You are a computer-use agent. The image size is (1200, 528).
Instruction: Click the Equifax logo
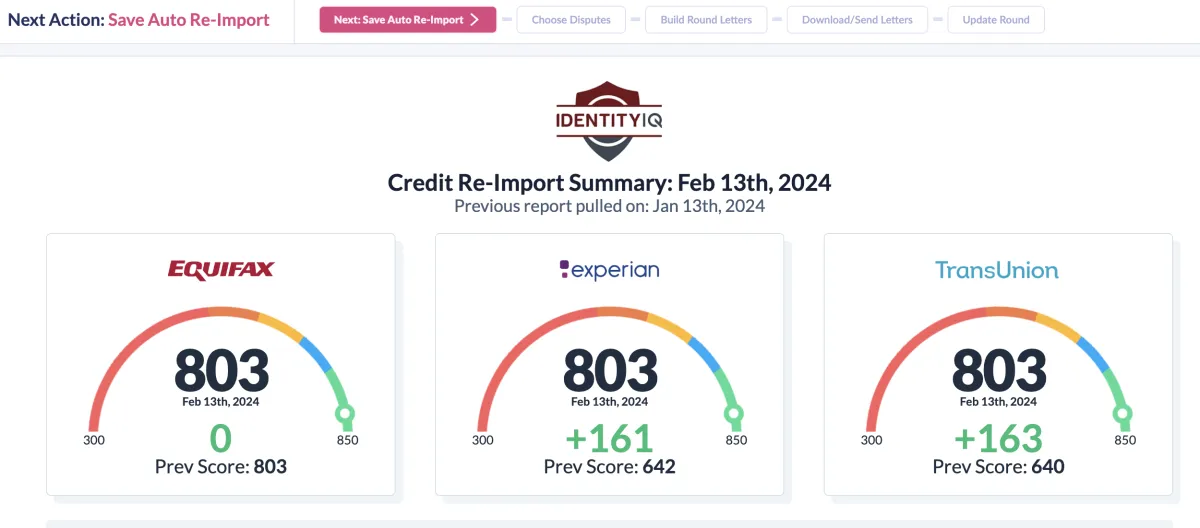[x=221, y=269]
